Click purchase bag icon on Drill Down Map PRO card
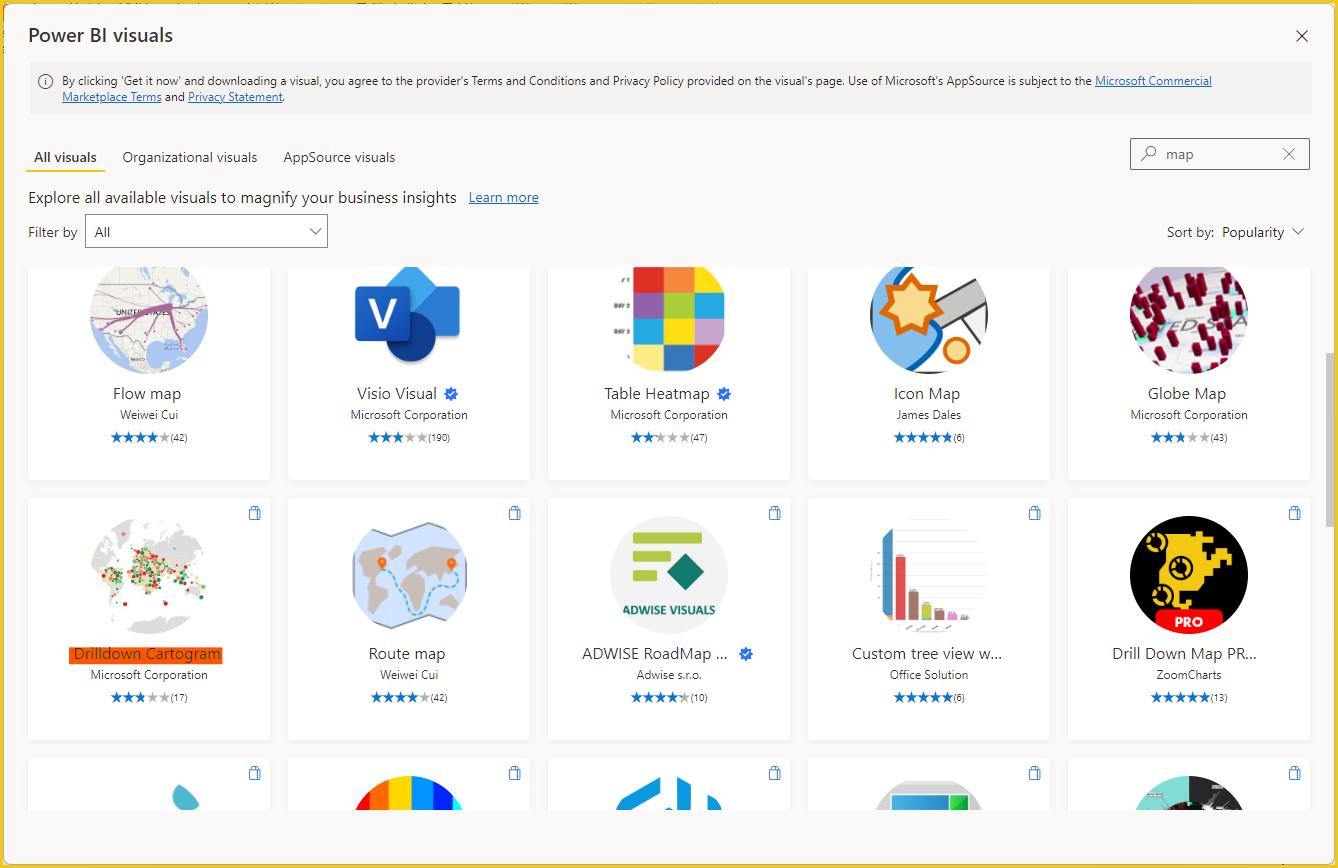 click(1295, 513)
